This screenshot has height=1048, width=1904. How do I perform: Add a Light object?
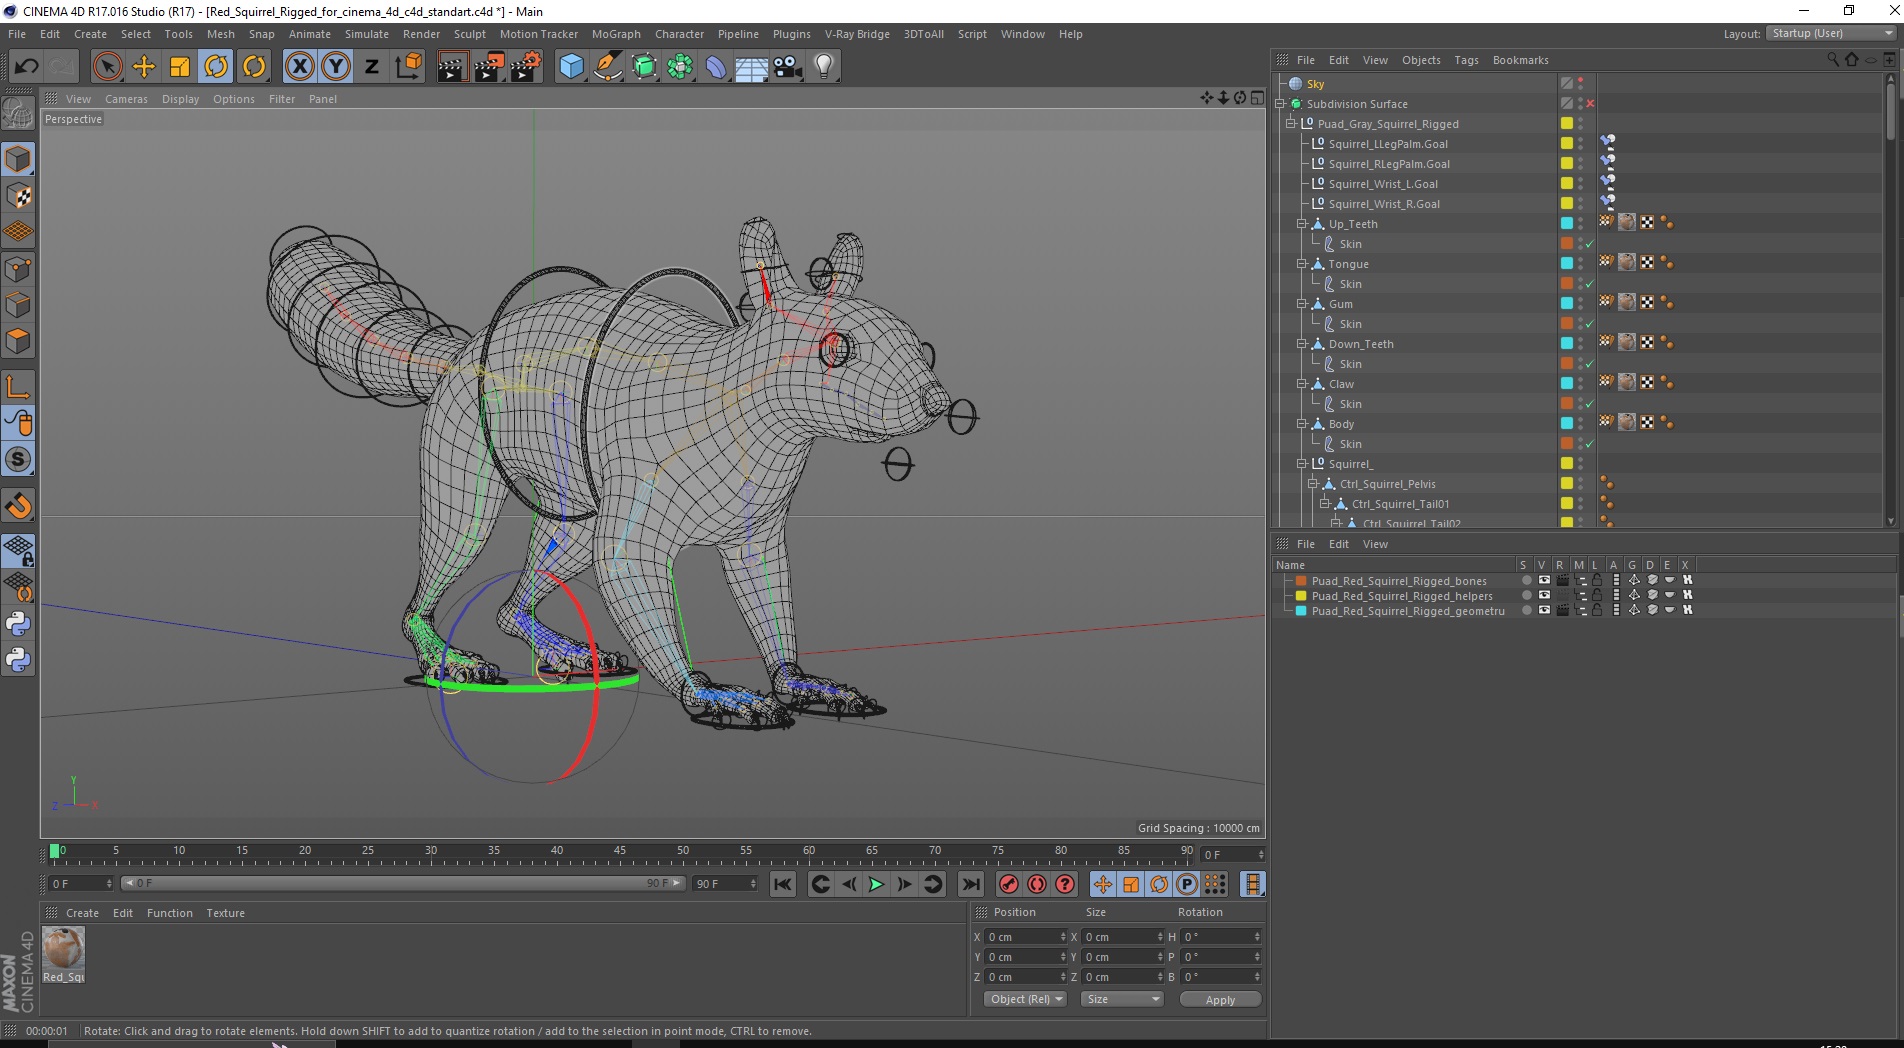(823, 67)
